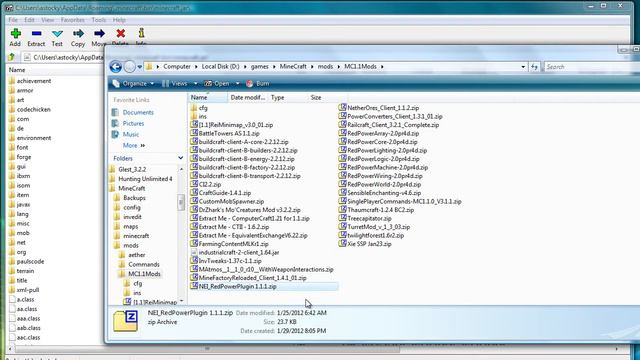Select Backups in the Folders tree
The image size is (640, 360).
point(134,198)
